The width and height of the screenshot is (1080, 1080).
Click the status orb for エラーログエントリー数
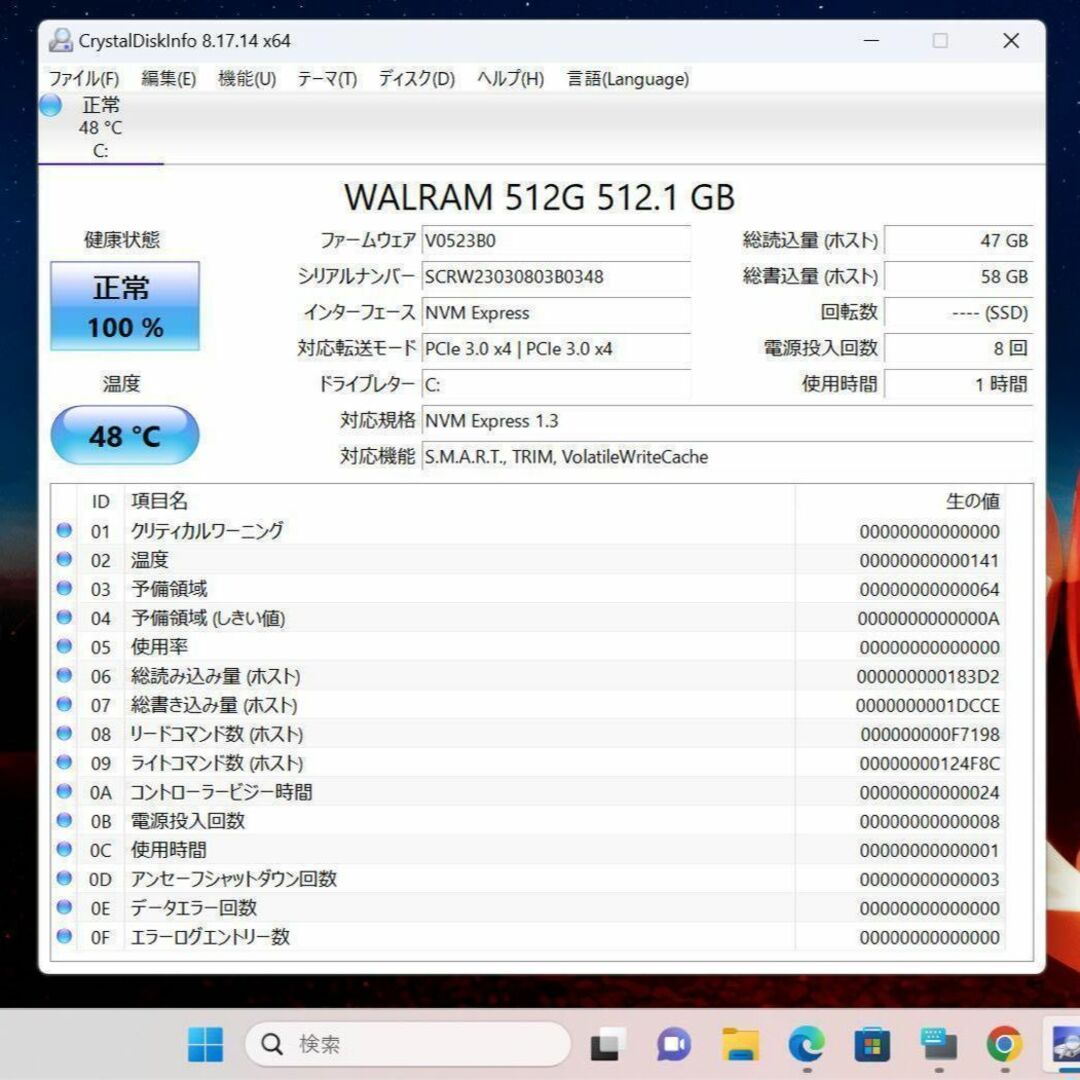pyautogui.click(x=64, y=936)
